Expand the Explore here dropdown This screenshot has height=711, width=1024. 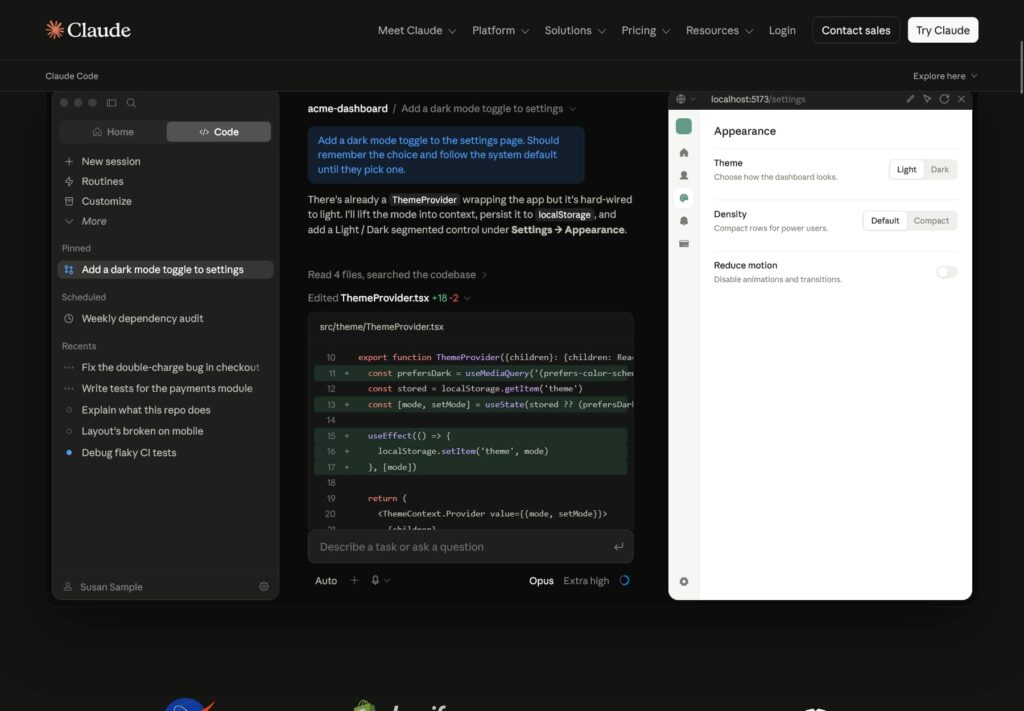(945, 76)
